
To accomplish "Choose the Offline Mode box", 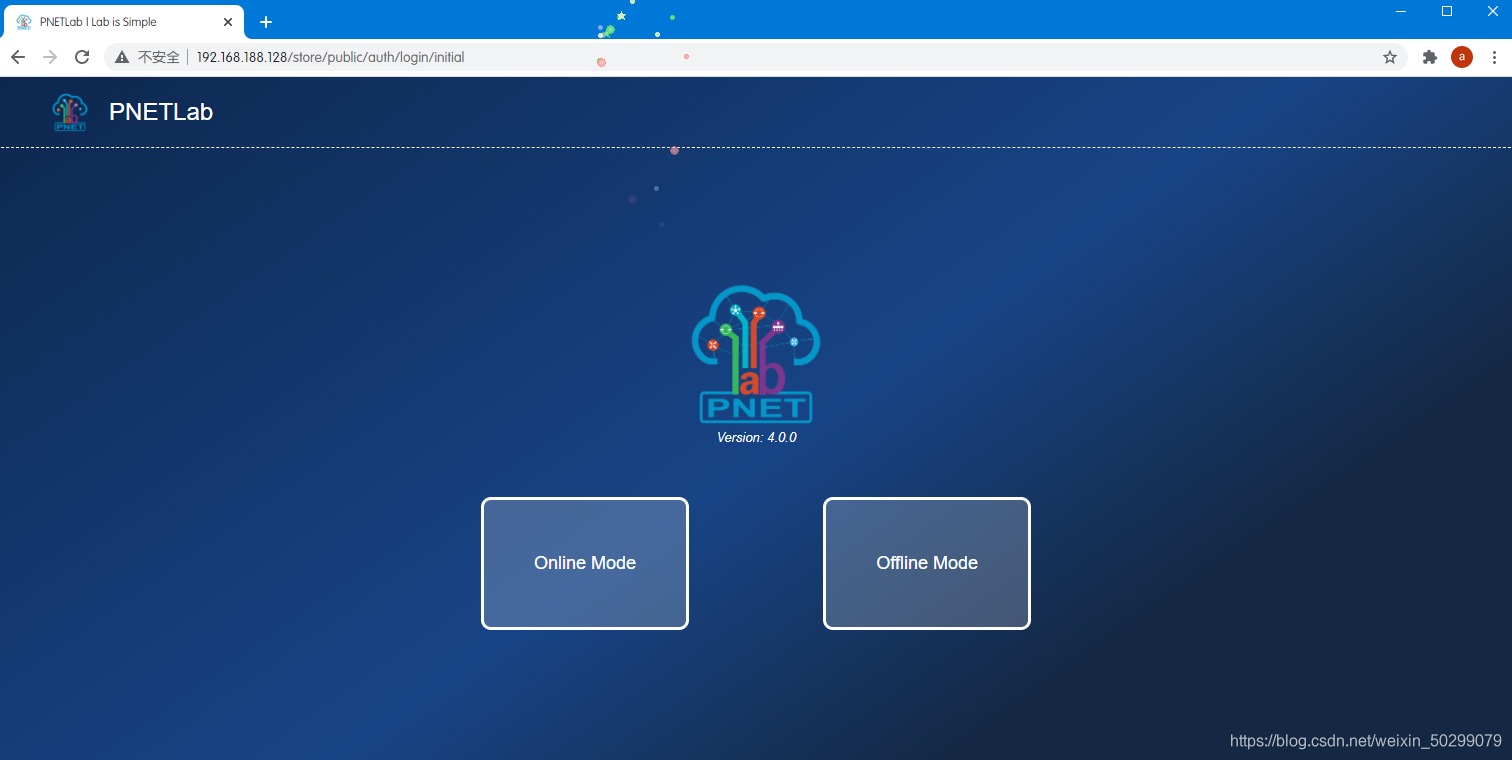I will click(927, 563).
